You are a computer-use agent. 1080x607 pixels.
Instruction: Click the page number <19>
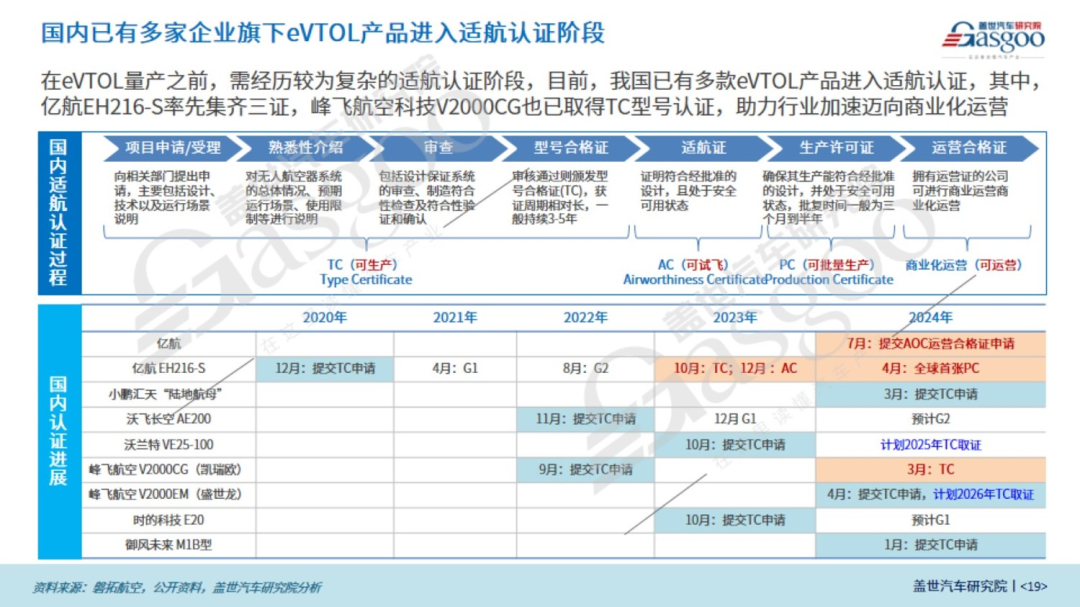click(x=1034, y=586)
